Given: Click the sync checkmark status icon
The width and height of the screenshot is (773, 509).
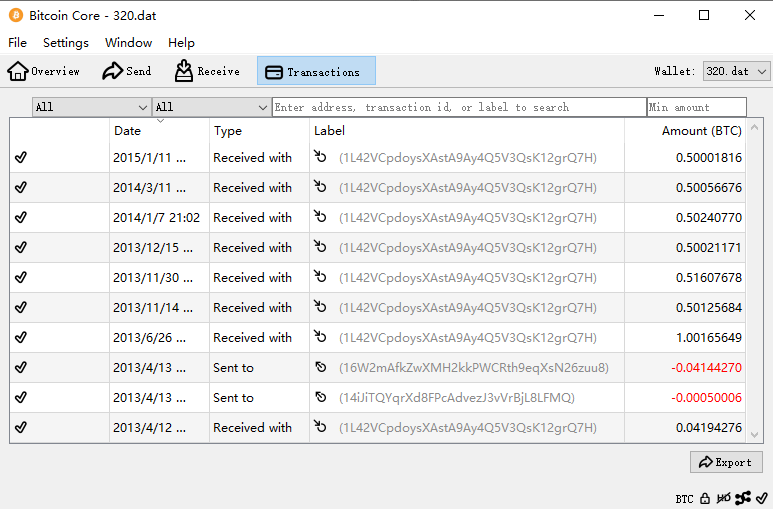Looking at the screenshot, I should 761,498.
